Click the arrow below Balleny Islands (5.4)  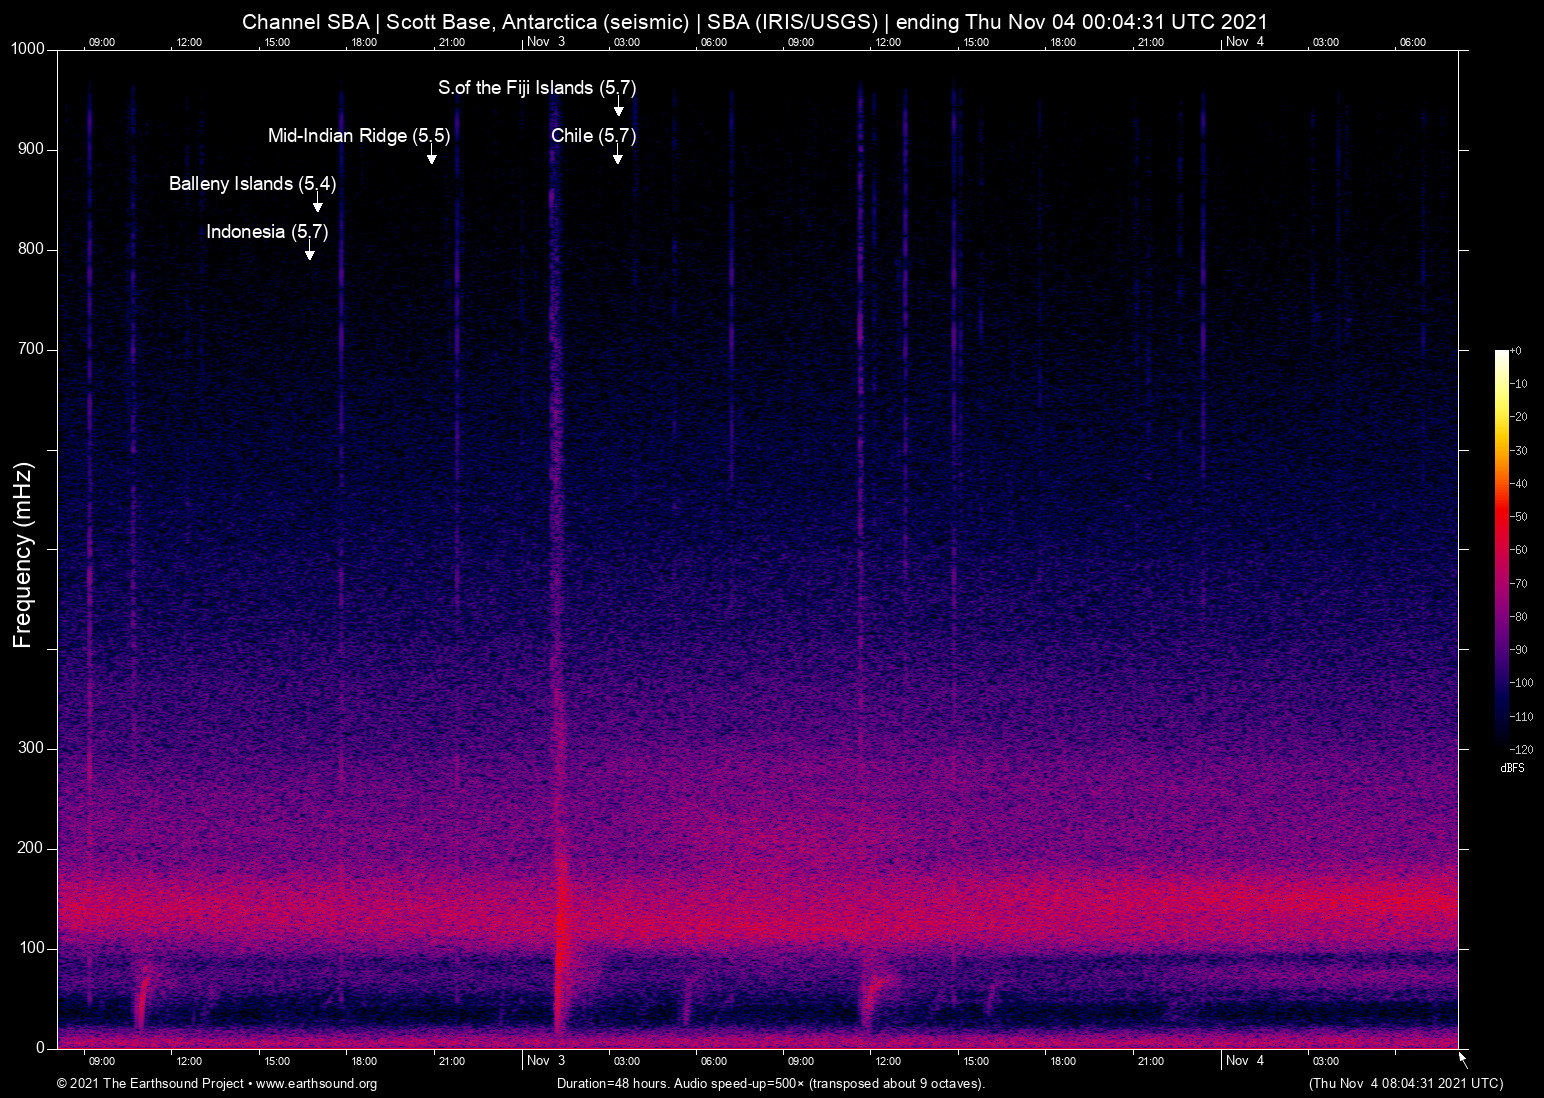click(x=317, y=204)
